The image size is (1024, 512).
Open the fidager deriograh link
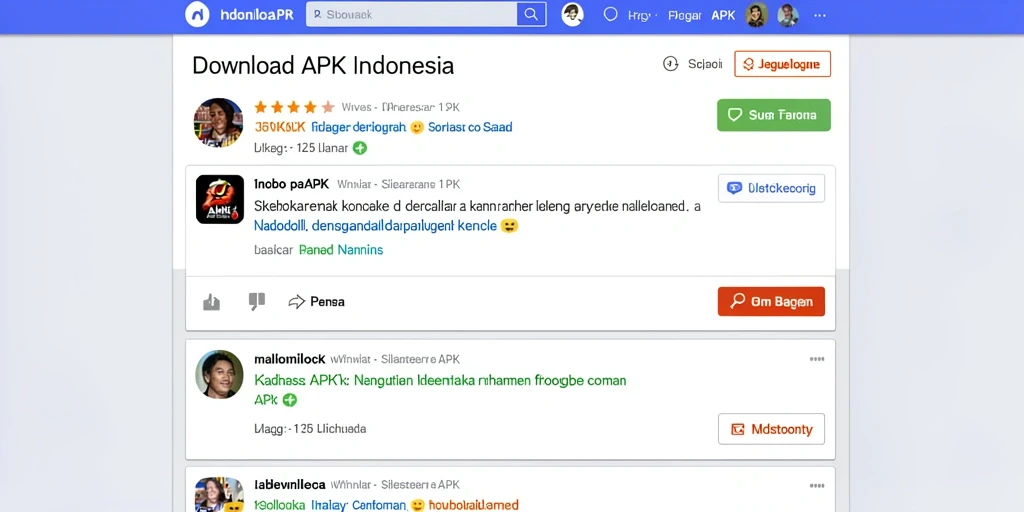(x=359, y=127)
